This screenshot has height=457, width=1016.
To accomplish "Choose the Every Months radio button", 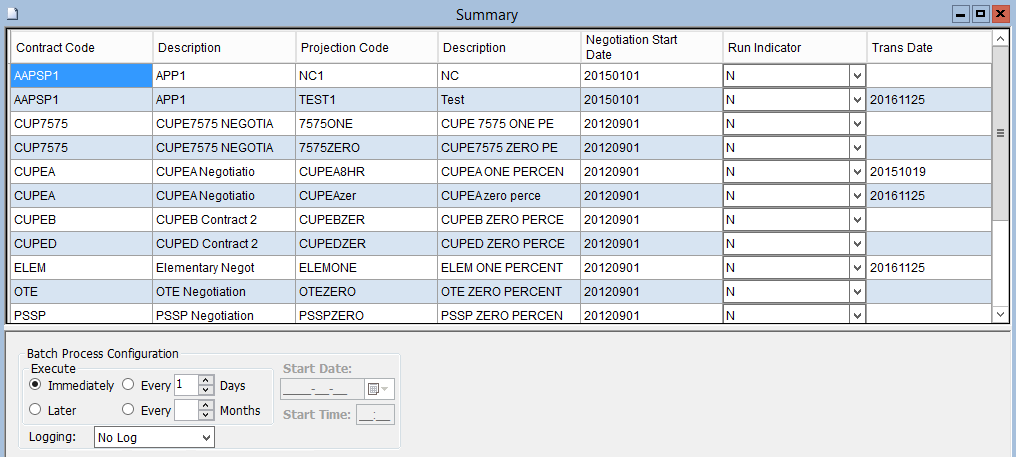I will click(x=128, y=410).
